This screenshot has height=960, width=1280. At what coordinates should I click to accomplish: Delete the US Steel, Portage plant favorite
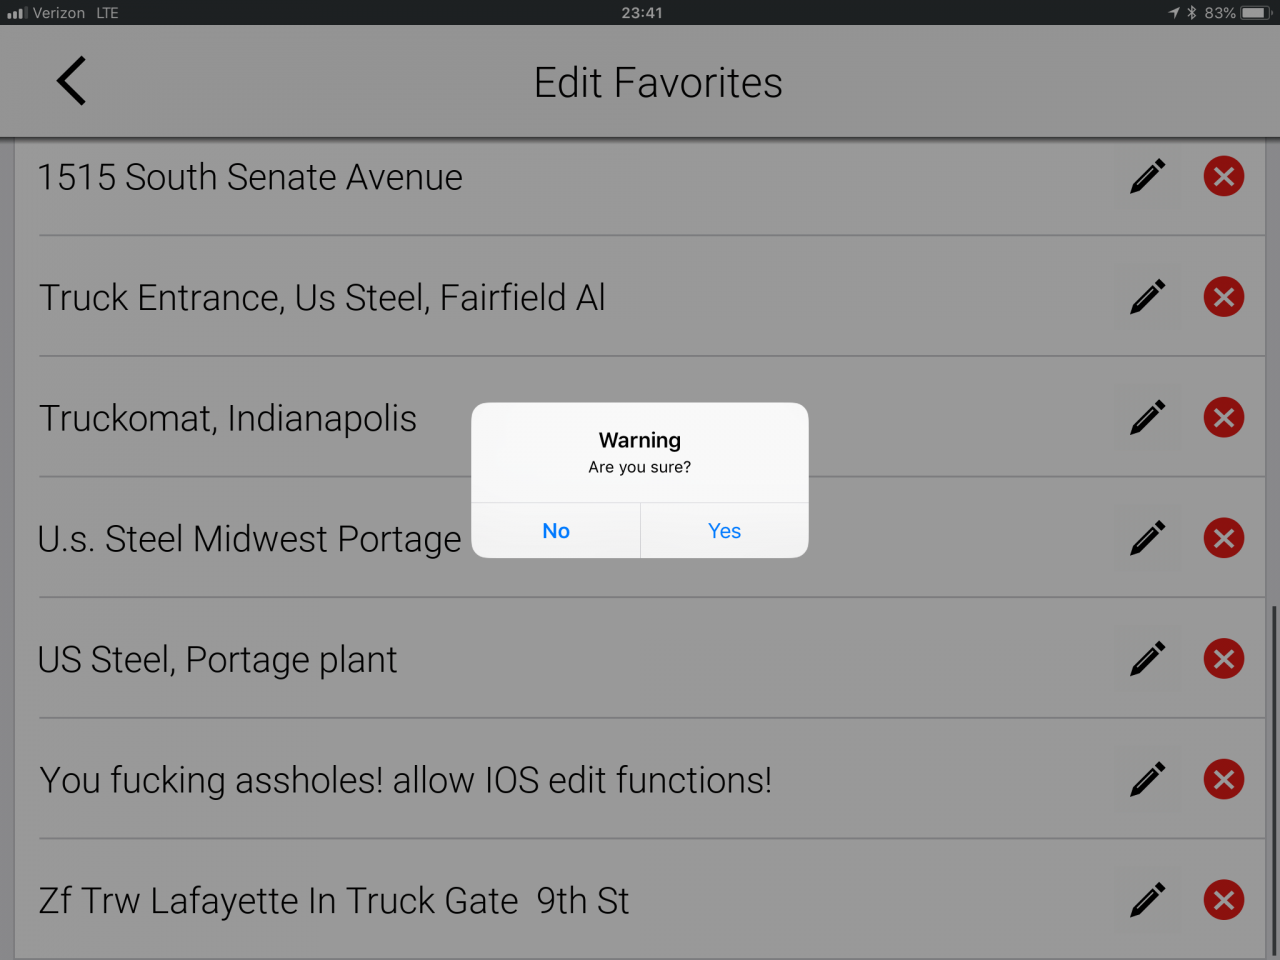point(1223,658)
